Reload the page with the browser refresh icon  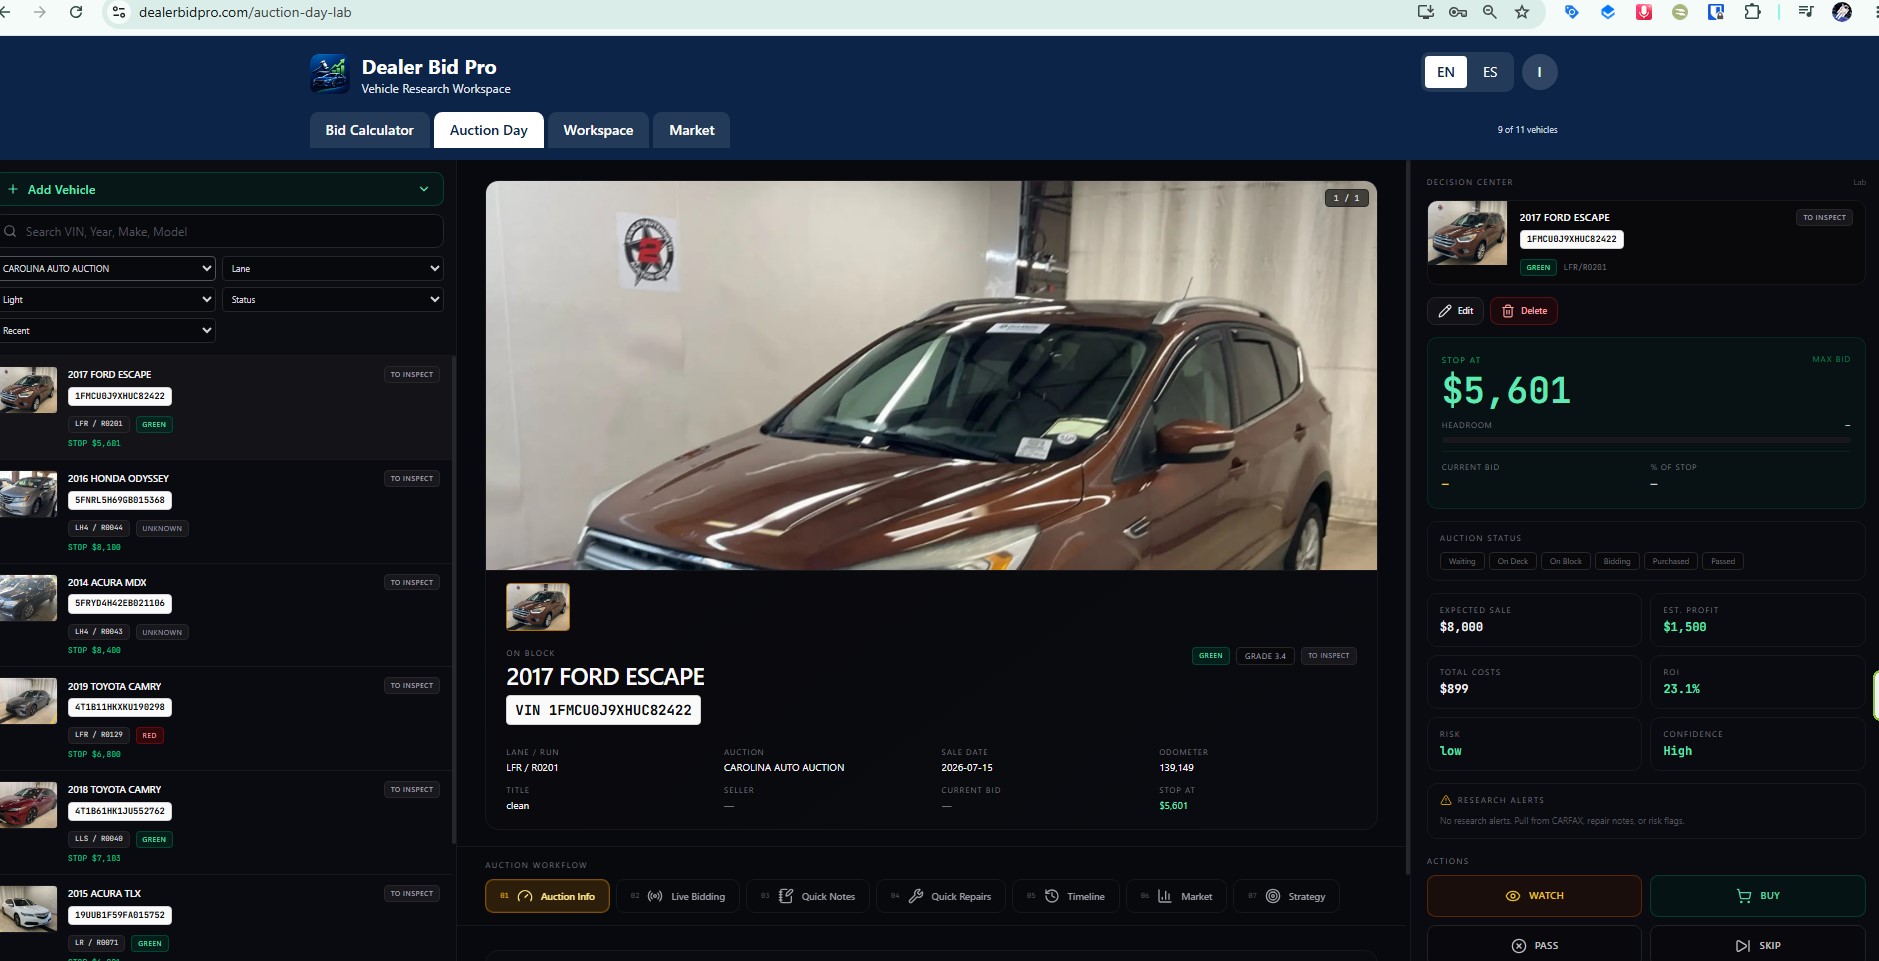76,12
